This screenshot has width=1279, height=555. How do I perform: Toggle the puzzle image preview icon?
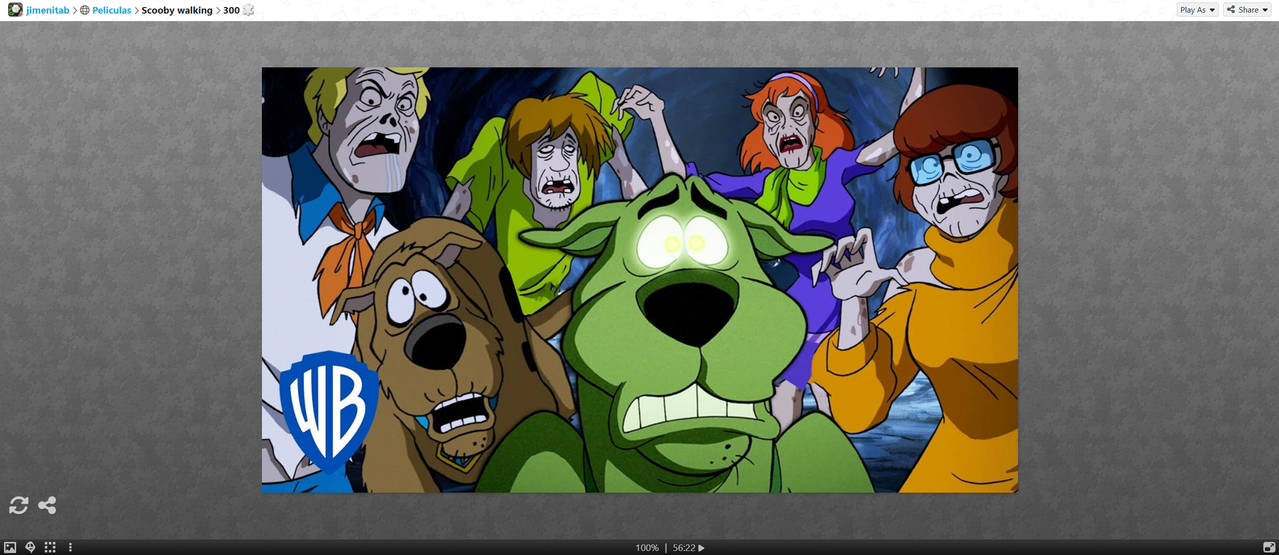(10, 547)
